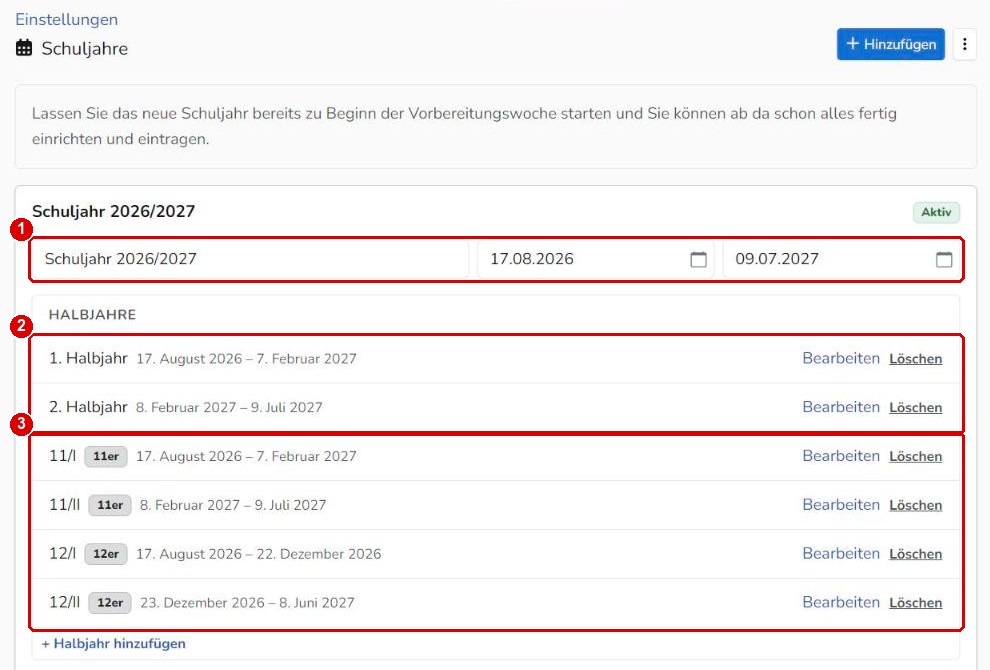Edit the 2. Halbjahr entry
This screenshot has height=670, width=990.
coord(840,407)
